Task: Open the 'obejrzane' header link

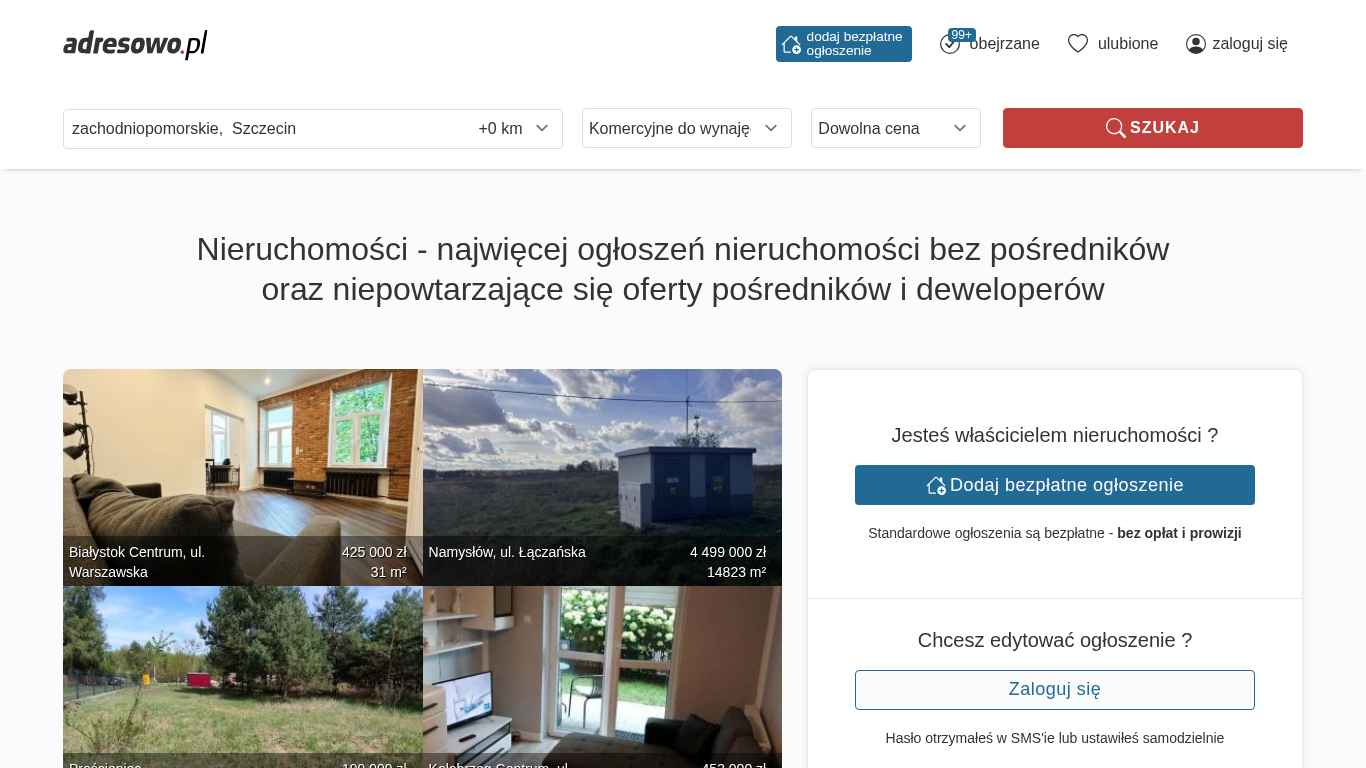Action: [1004, 44]
